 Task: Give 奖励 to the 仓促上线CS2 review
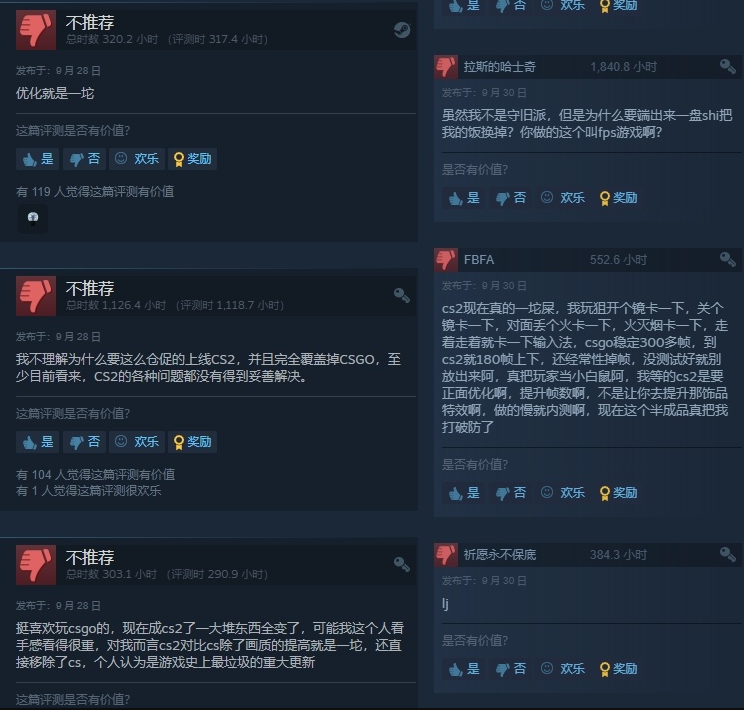[192, 442]
